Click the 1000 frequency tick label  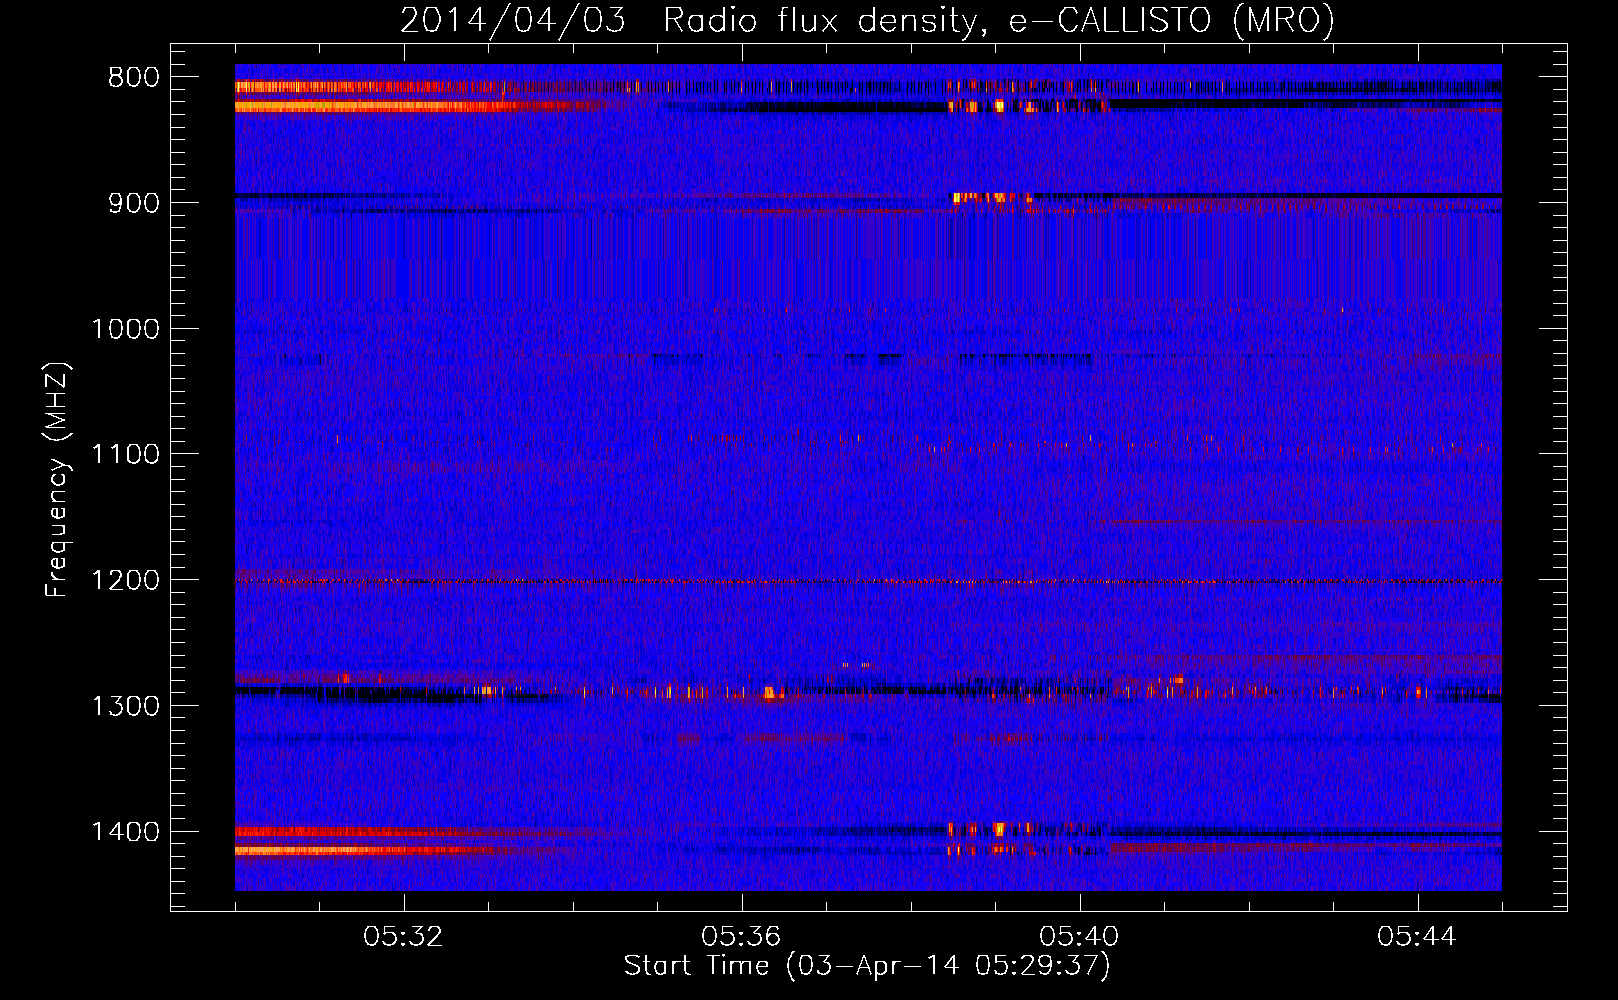point(125,329)
